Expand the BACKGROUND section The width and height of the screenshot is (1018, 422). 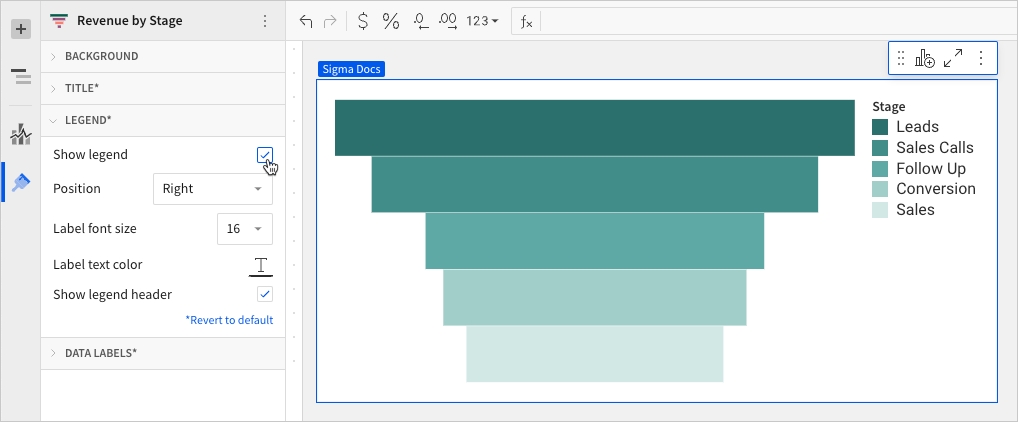point(101,56)
